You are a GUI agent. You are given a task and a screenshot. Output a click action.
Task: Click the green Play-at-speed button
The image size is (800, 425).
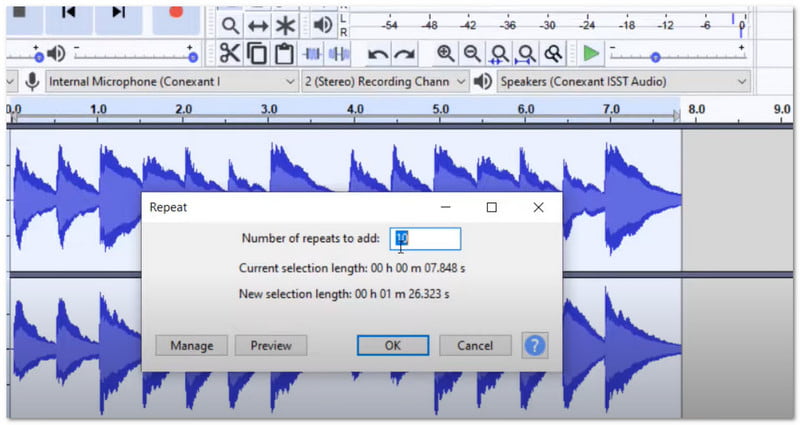[x=592, y=54]
